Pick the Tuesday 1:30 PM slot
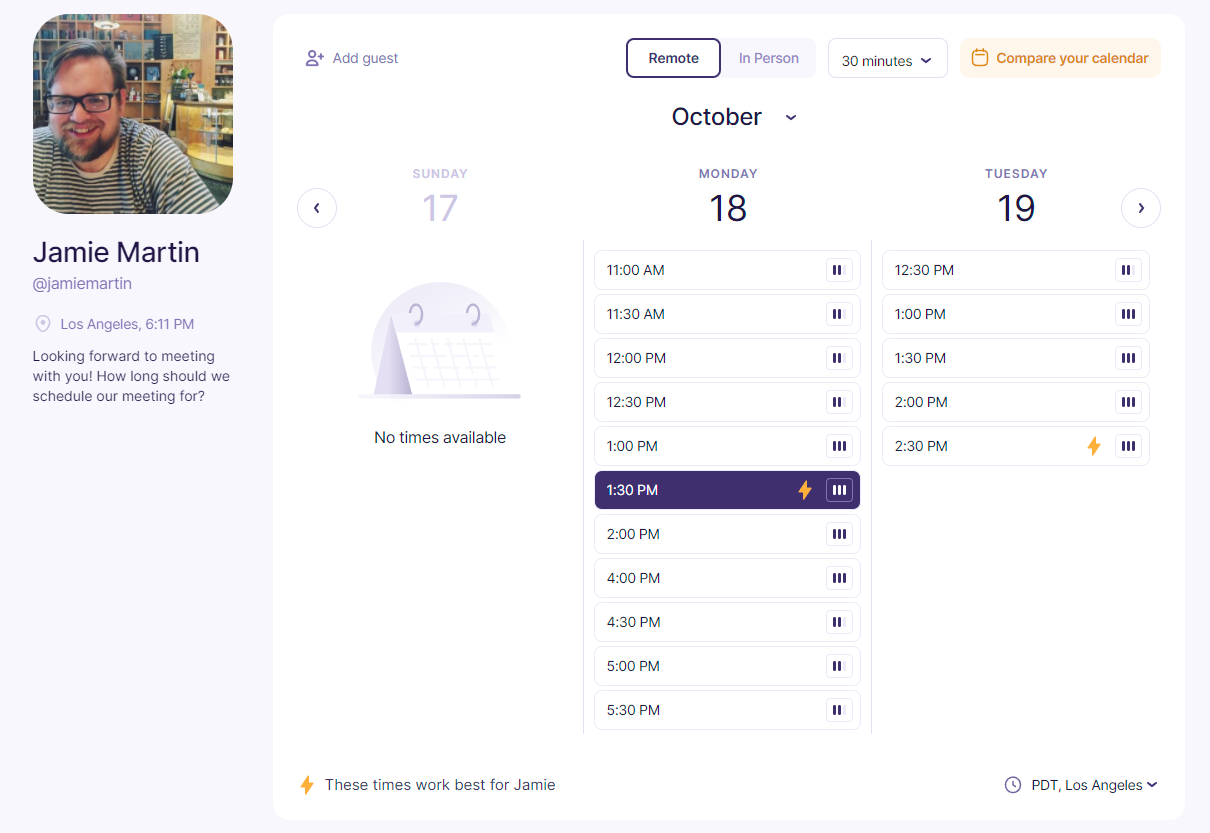The height and width of the screenshot is (833, 1210). tap(1016, 358)
